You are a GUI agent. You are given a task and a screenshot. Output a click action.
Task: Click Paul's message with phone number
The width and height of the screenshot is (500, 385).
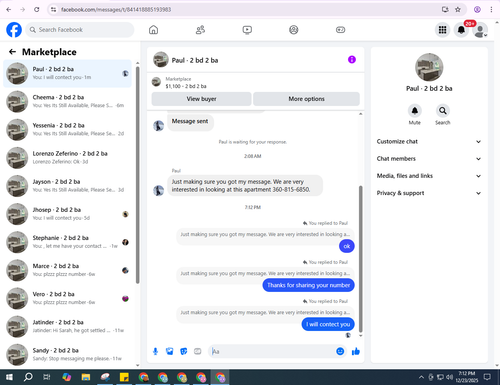pyautogui.click(x=245, y=186)
